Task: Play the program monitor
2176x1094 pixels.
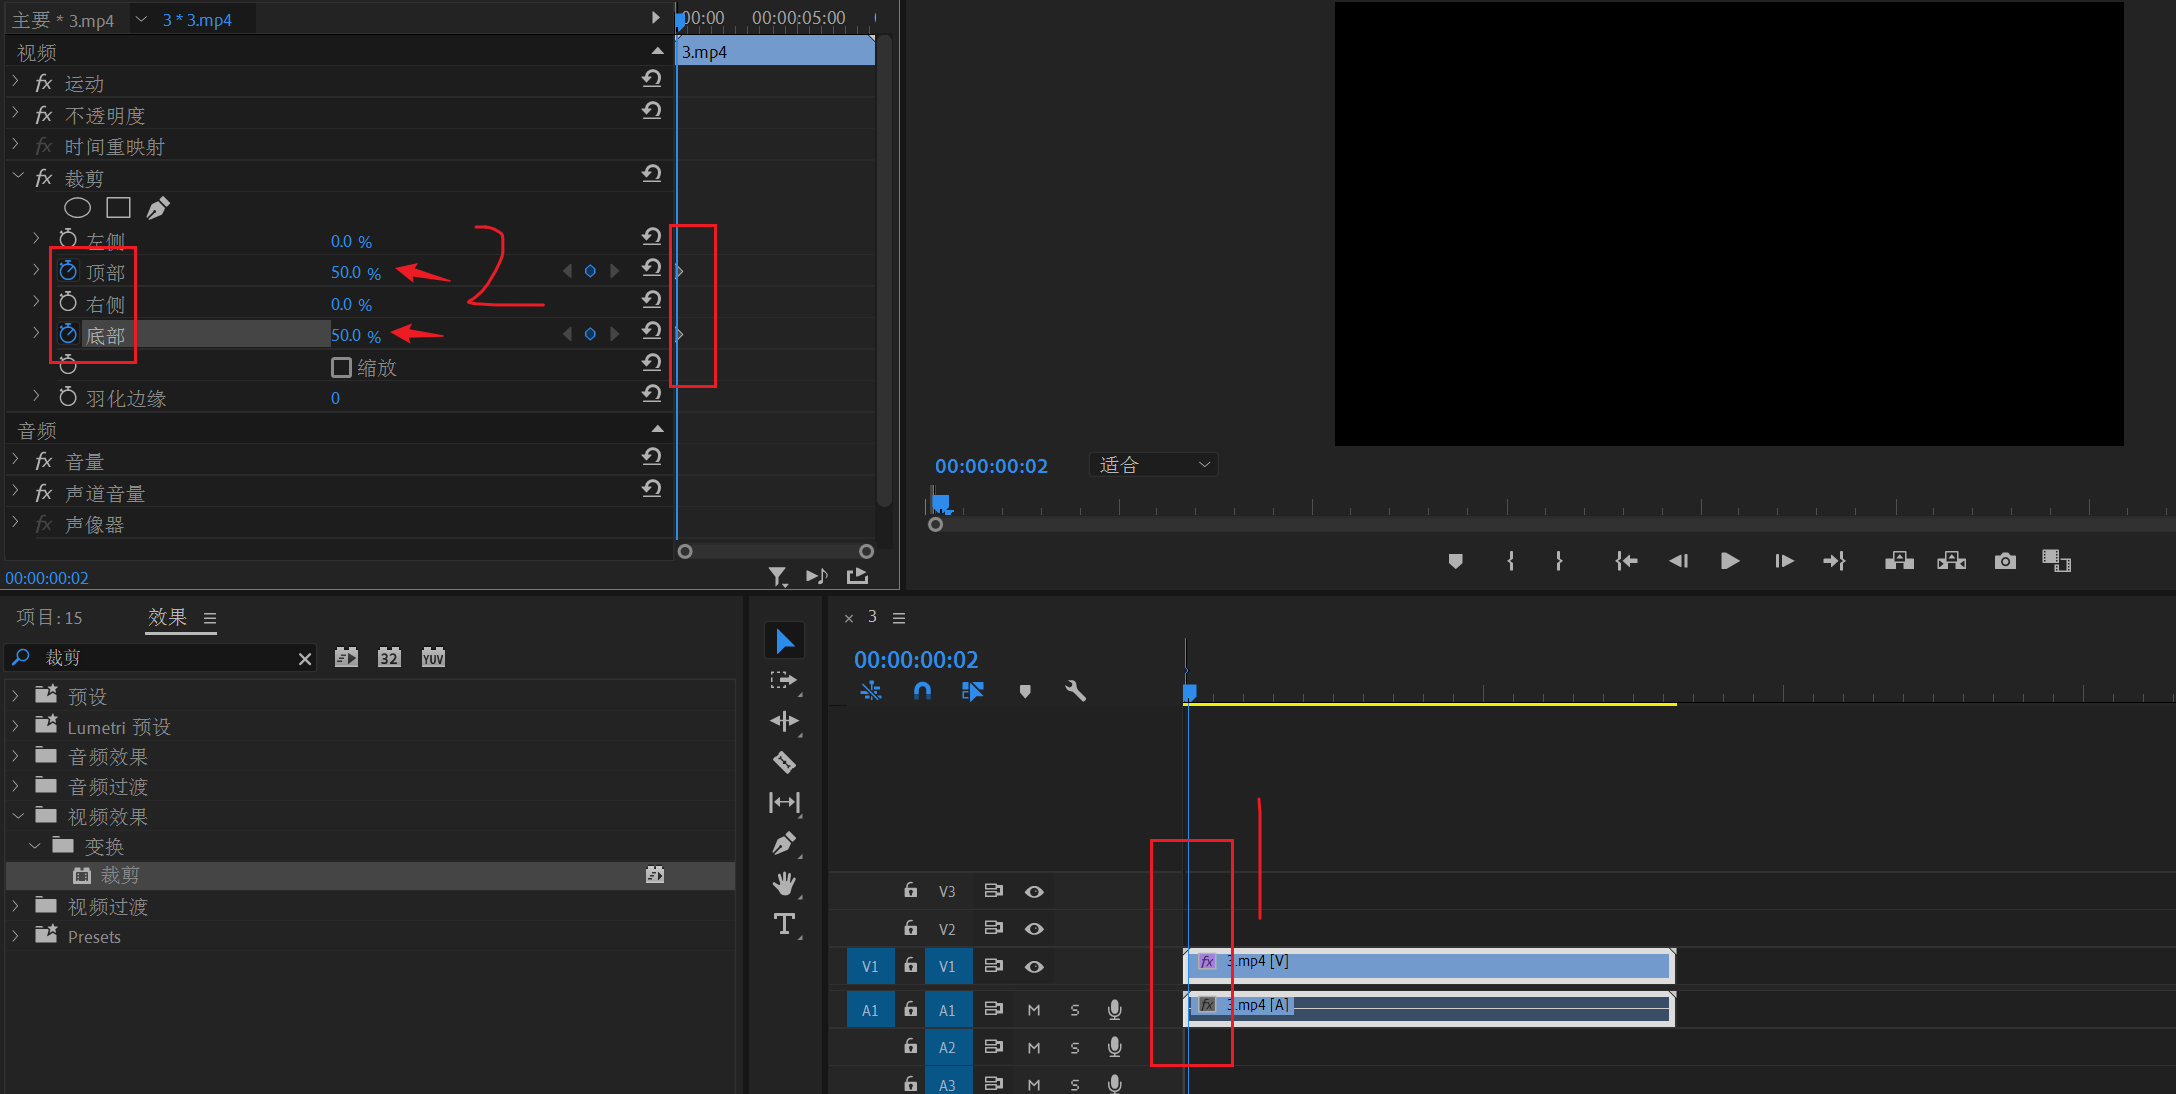Action: (x=1730, y=561)
